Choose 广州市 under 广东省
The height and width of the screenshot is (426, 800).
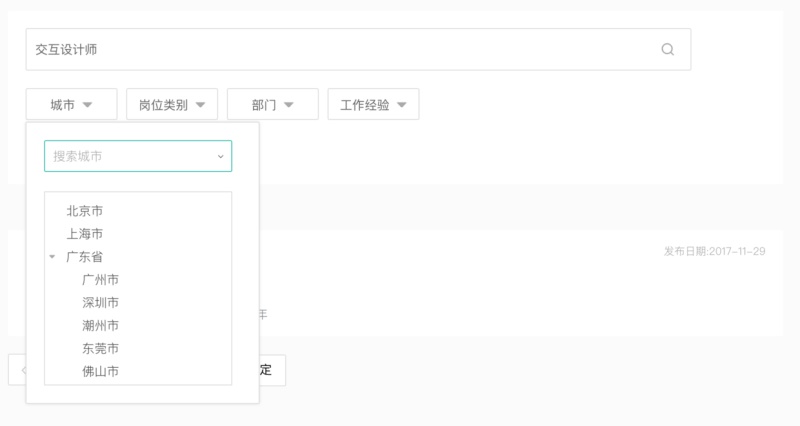point(100,280)
